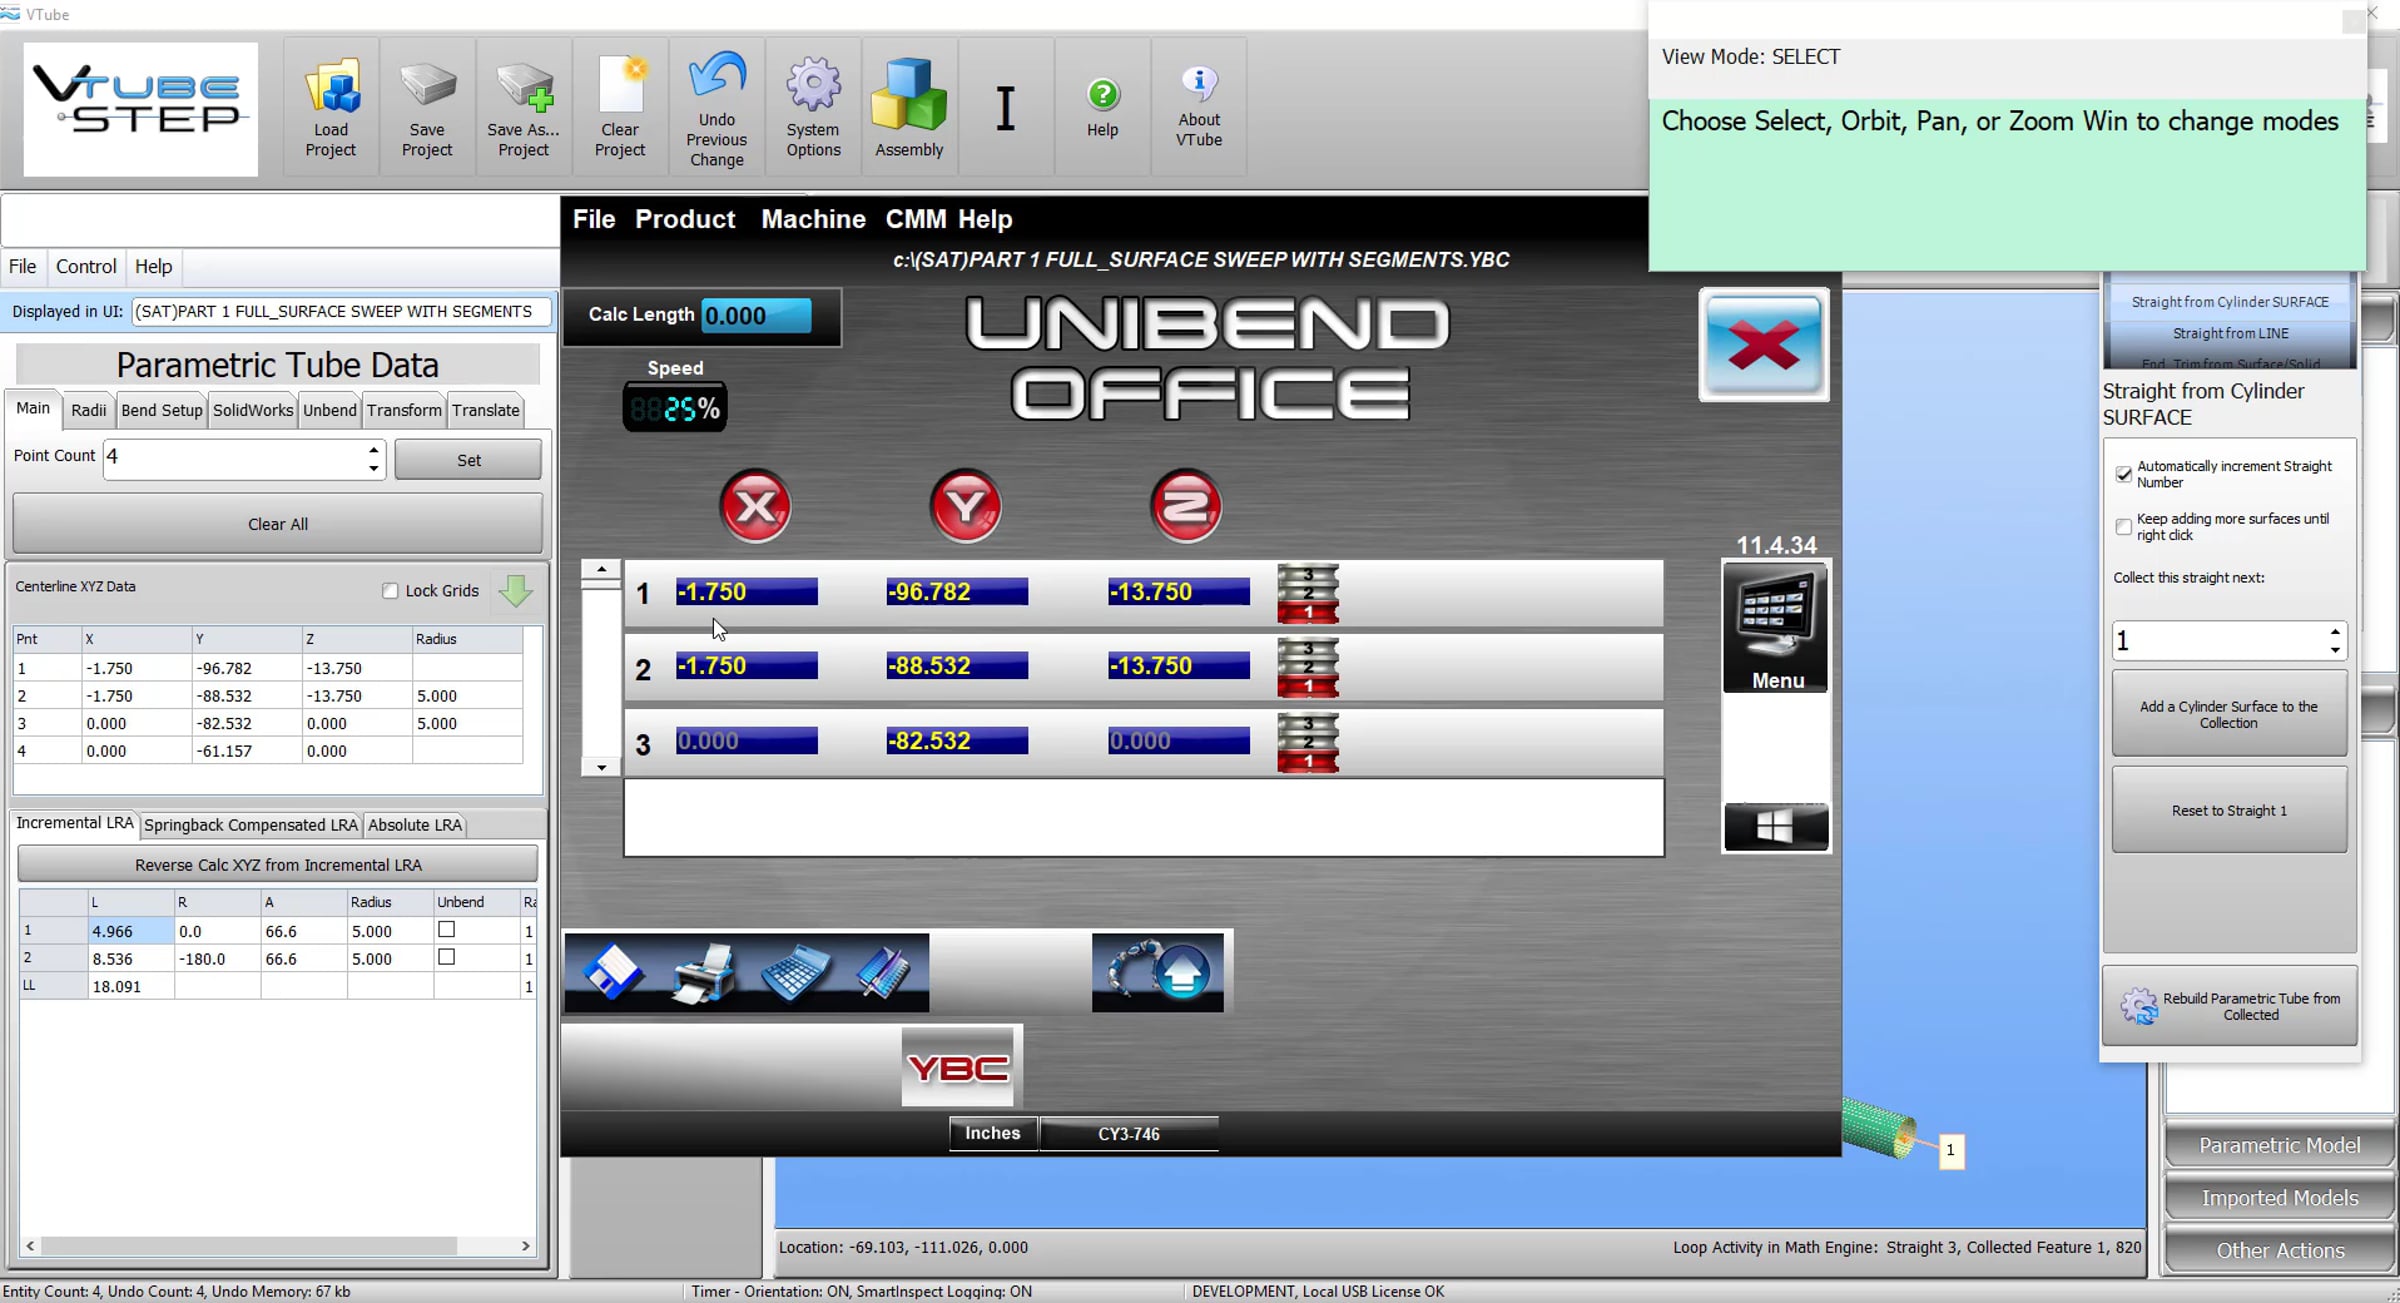Click row 1 stacked 3-2-1 icon

1308,594
